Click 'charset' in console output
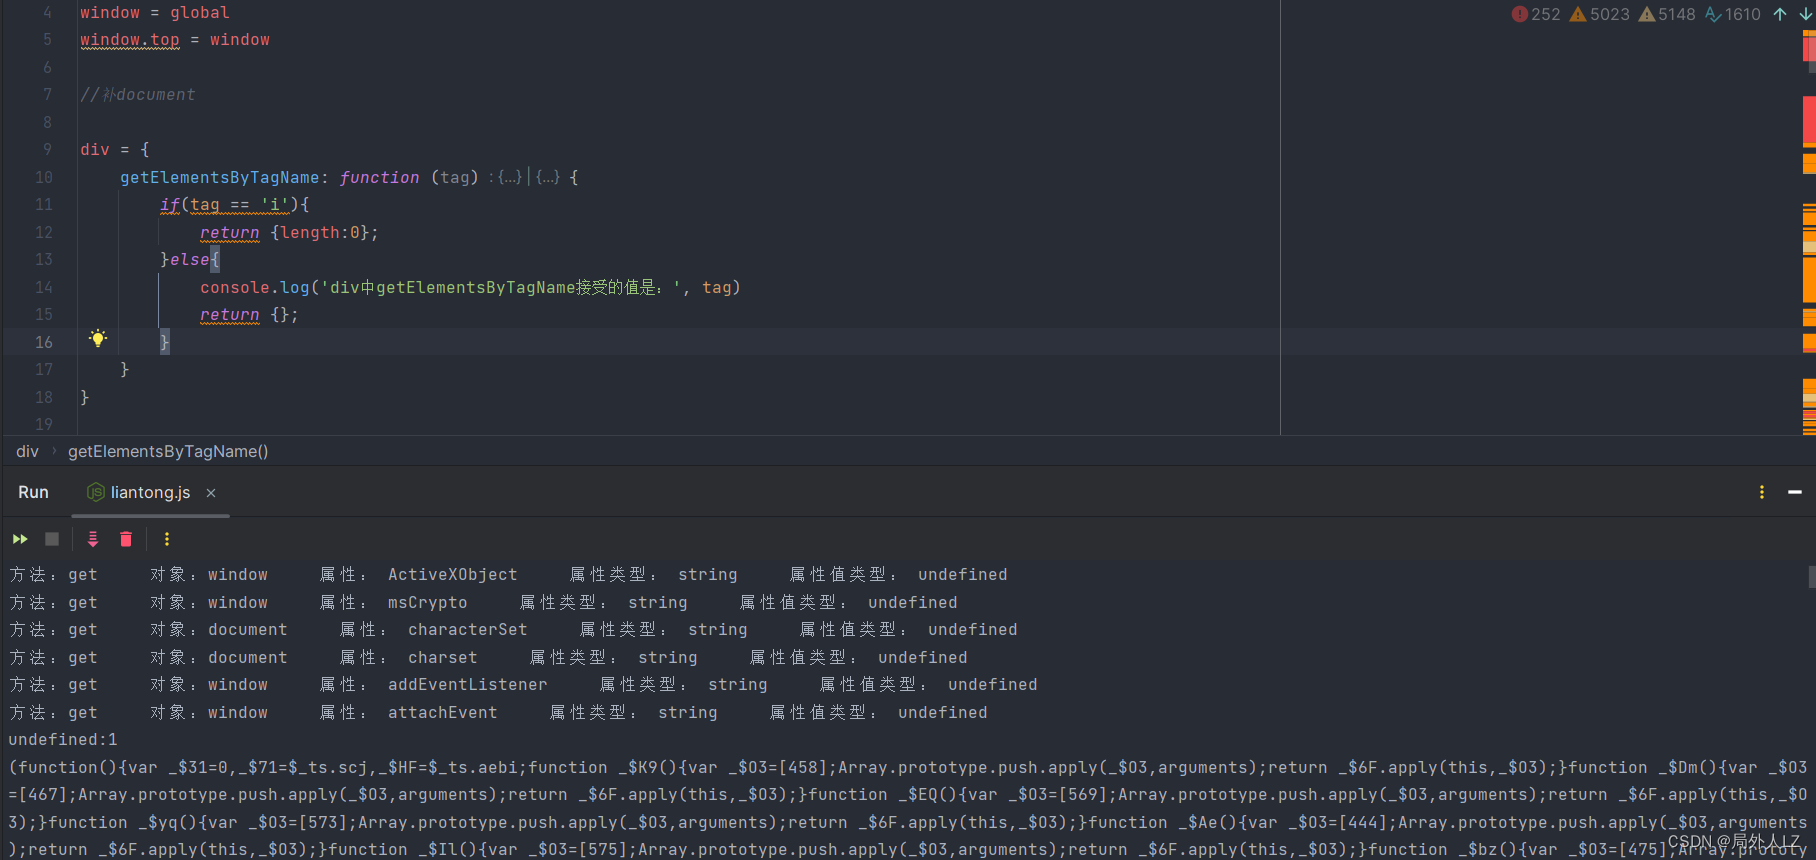Viewport: 1816px width, 860px height. (443, 657)
